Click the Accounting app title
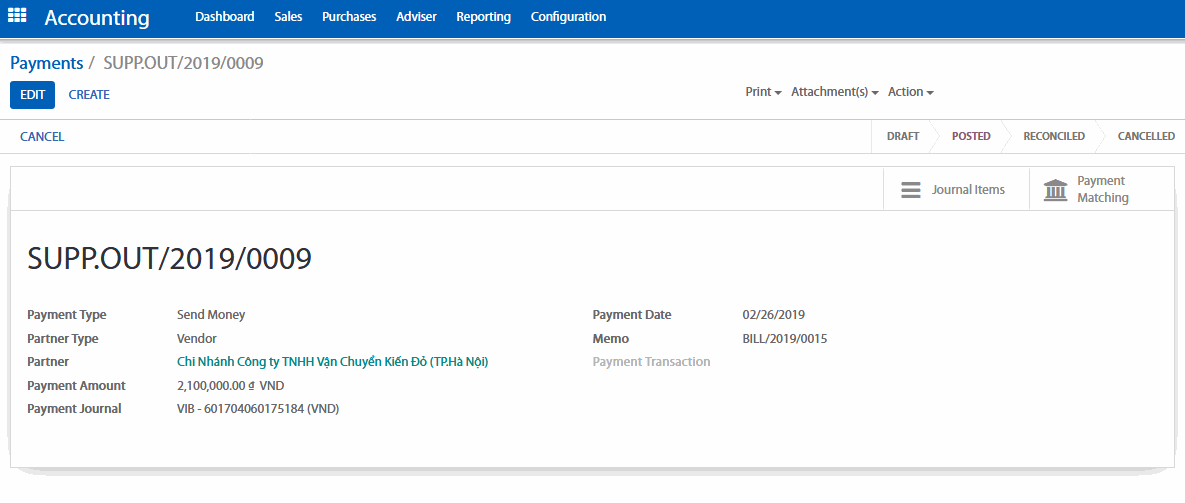 point(97,18)
